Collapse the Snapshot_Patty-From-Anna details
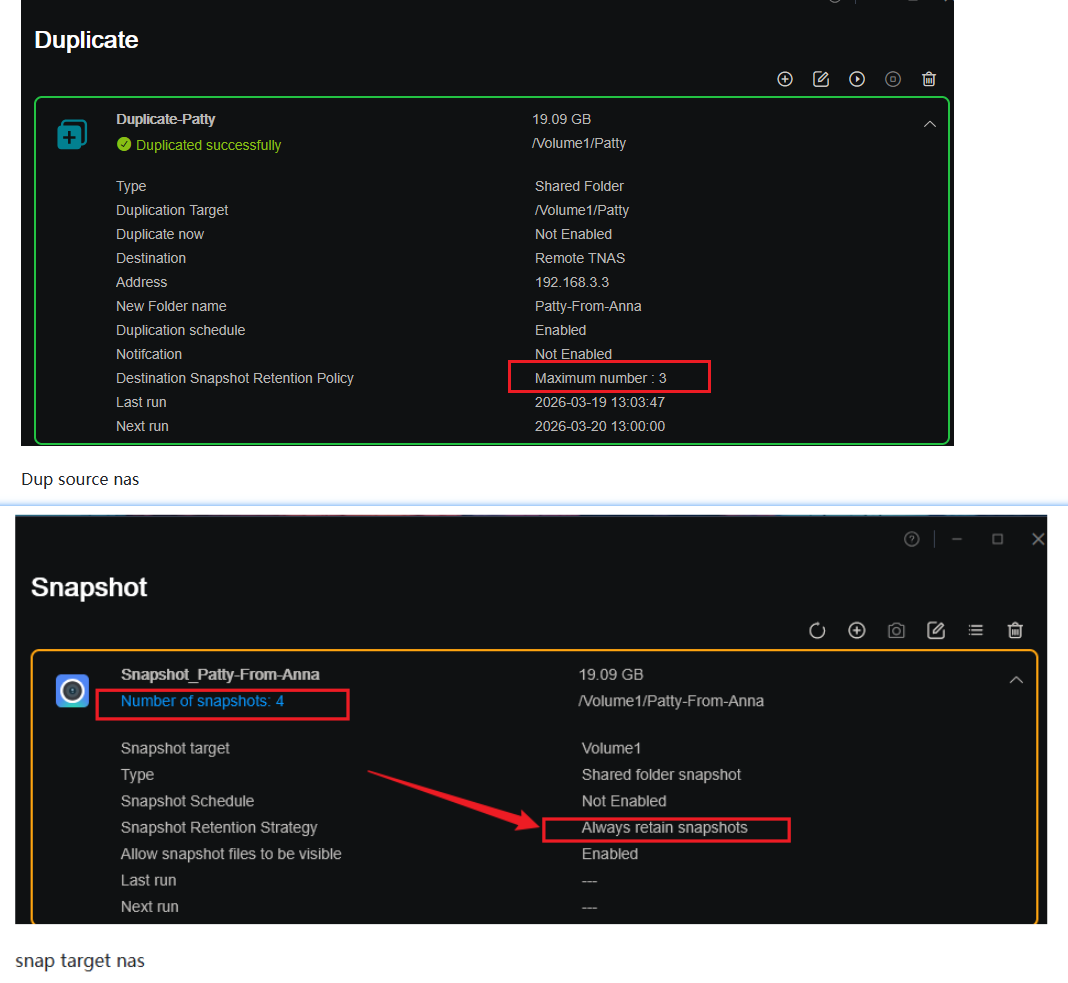1068x983 pixels. (1016, 680)
